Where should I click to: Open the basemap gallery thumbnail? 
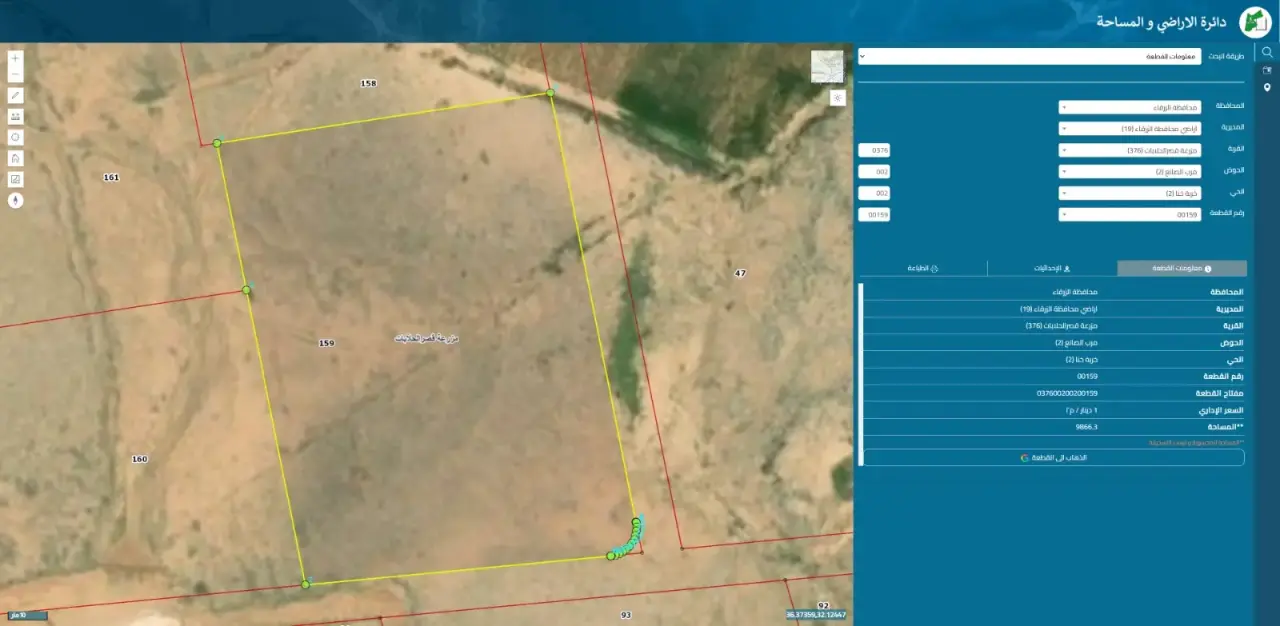827,67
